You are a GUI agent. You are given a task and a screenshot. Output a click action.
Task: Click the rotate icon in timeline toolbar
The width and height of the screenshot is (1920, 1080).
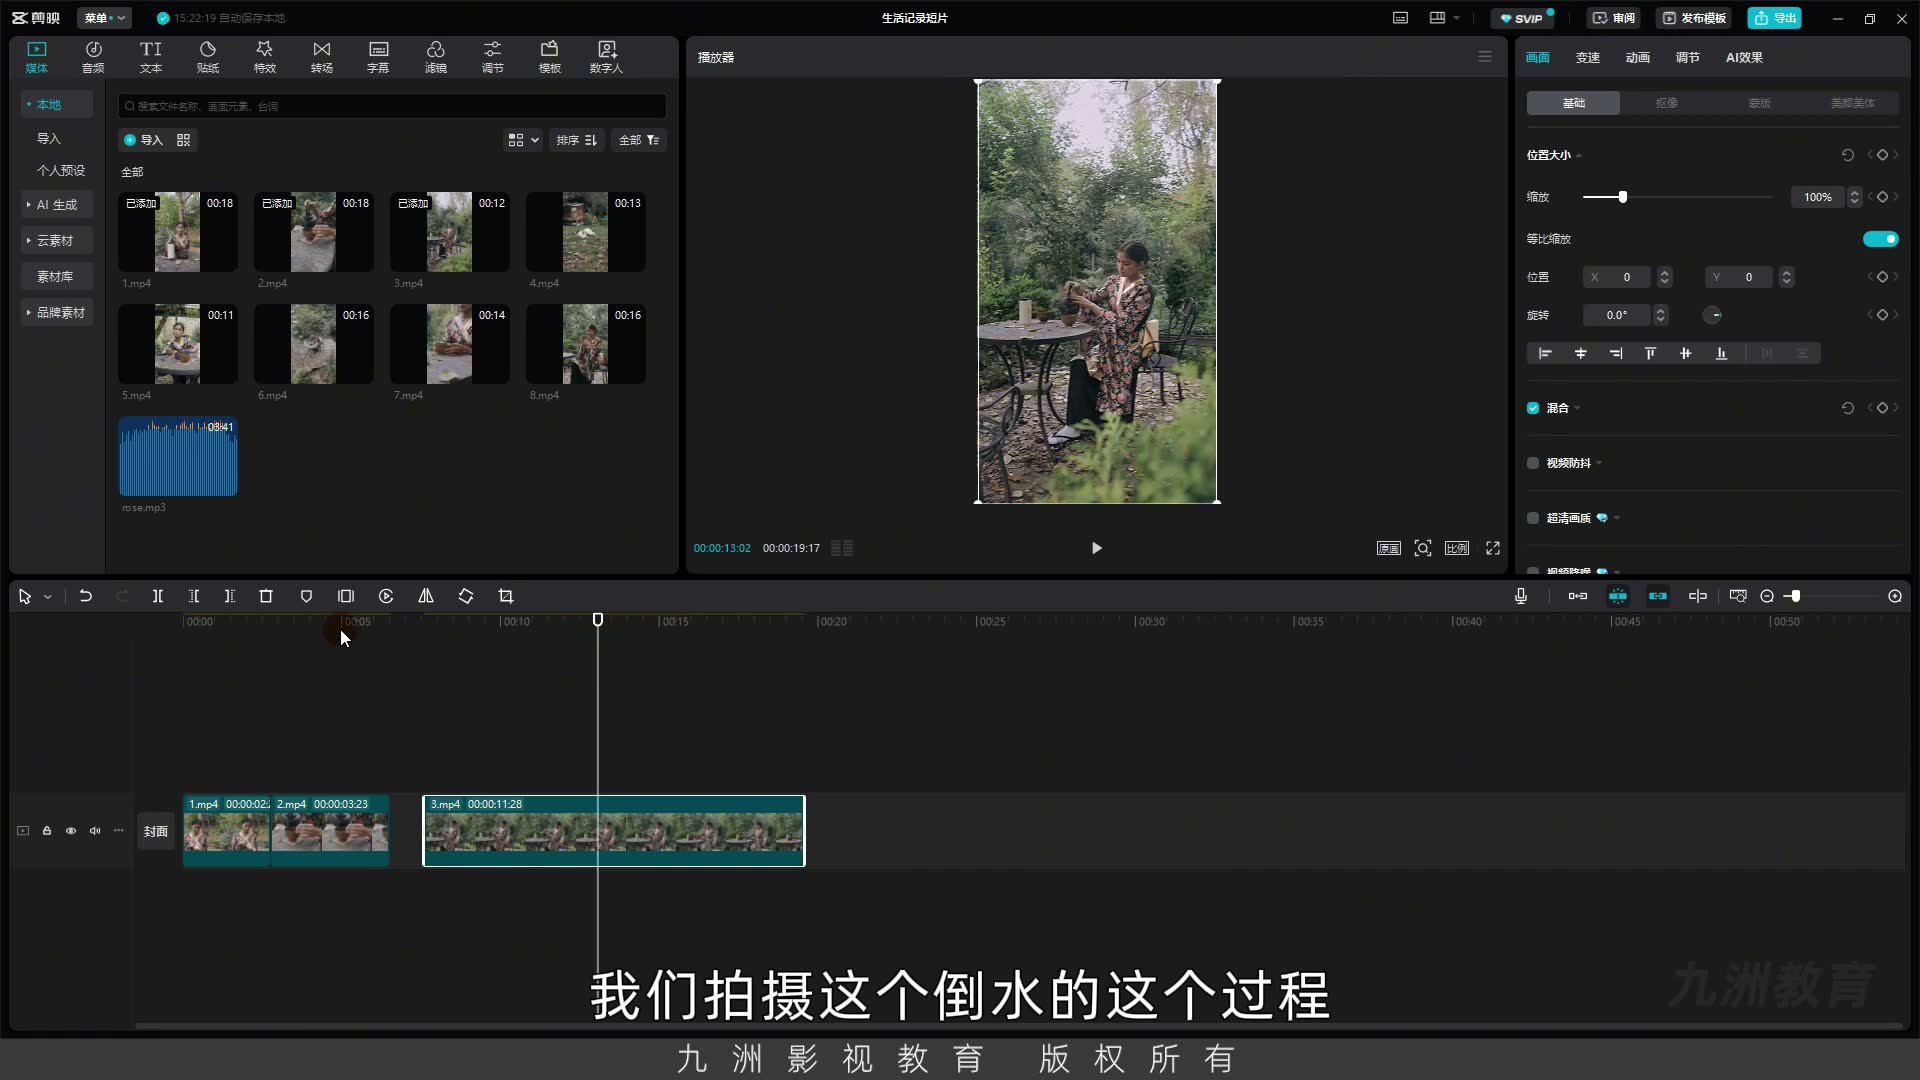pyautogui.click(x=466, y=596)
